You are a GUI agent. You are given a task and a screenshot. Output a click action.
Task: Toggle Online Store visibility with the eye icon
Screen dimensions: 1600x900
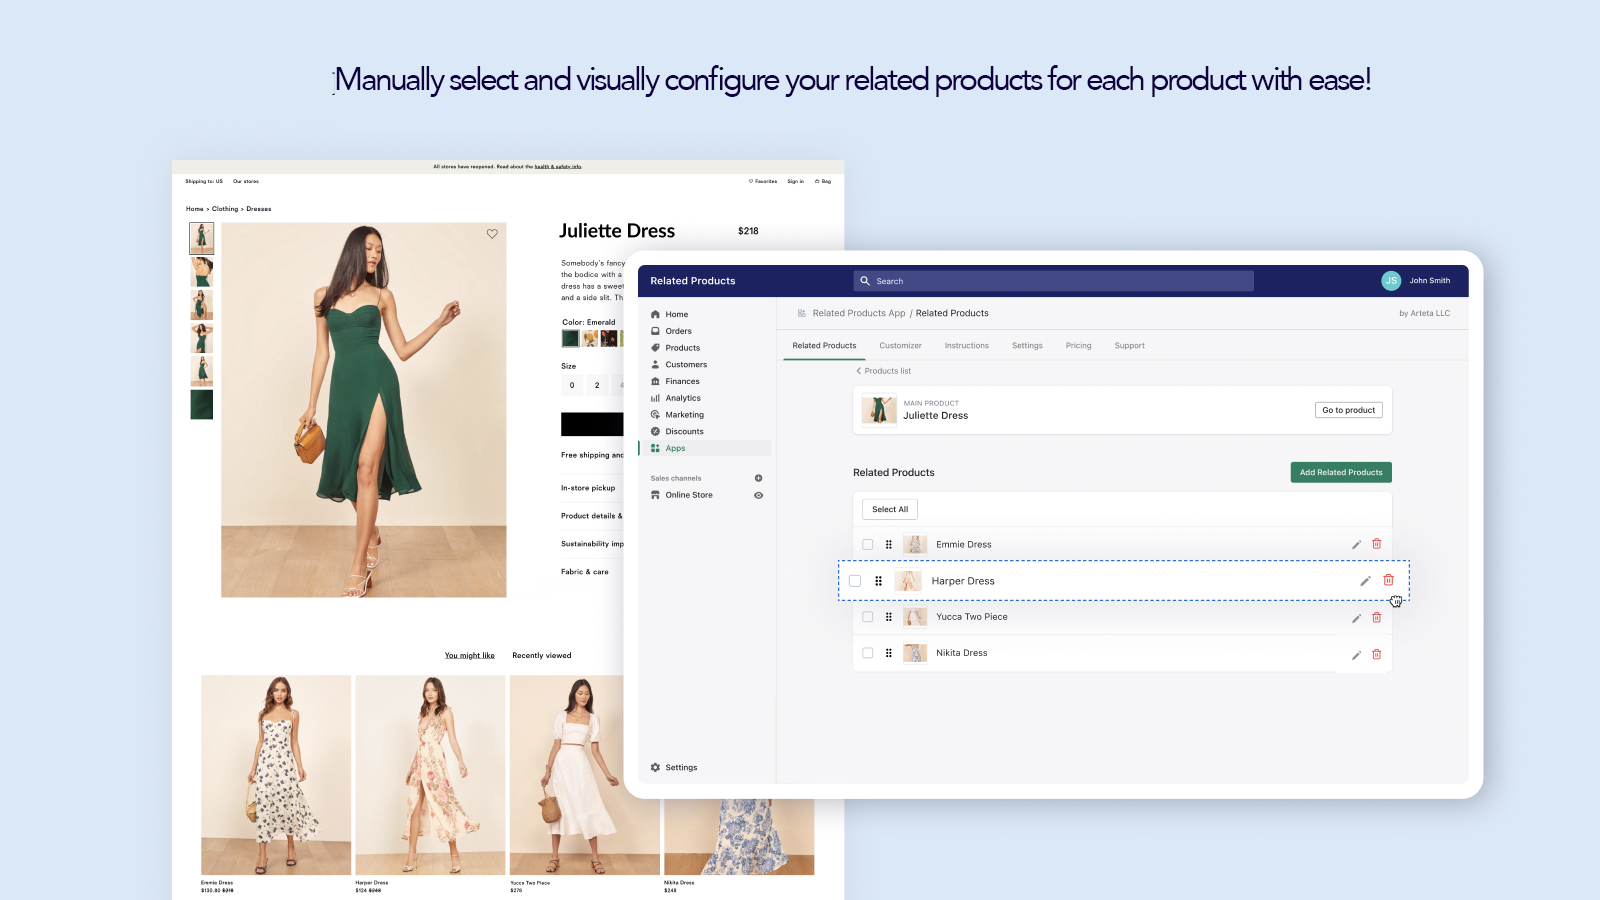click(758, 495)
